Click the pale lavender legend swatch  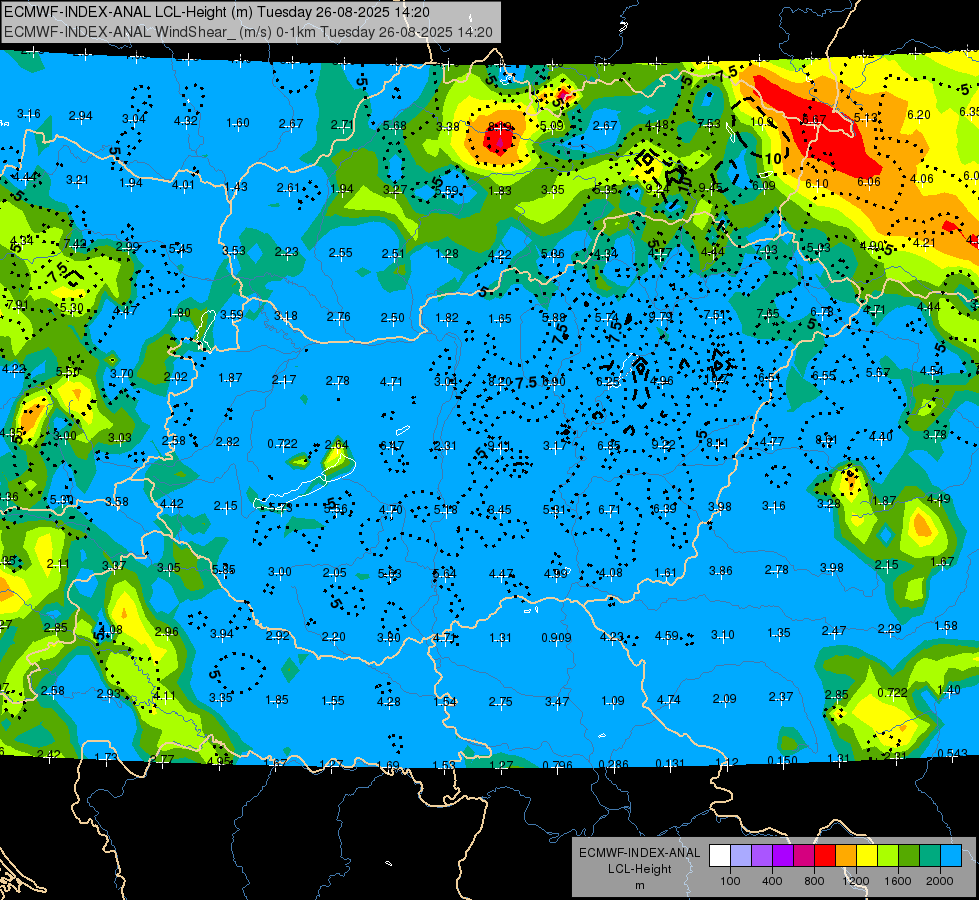click(x=741, y=856)
